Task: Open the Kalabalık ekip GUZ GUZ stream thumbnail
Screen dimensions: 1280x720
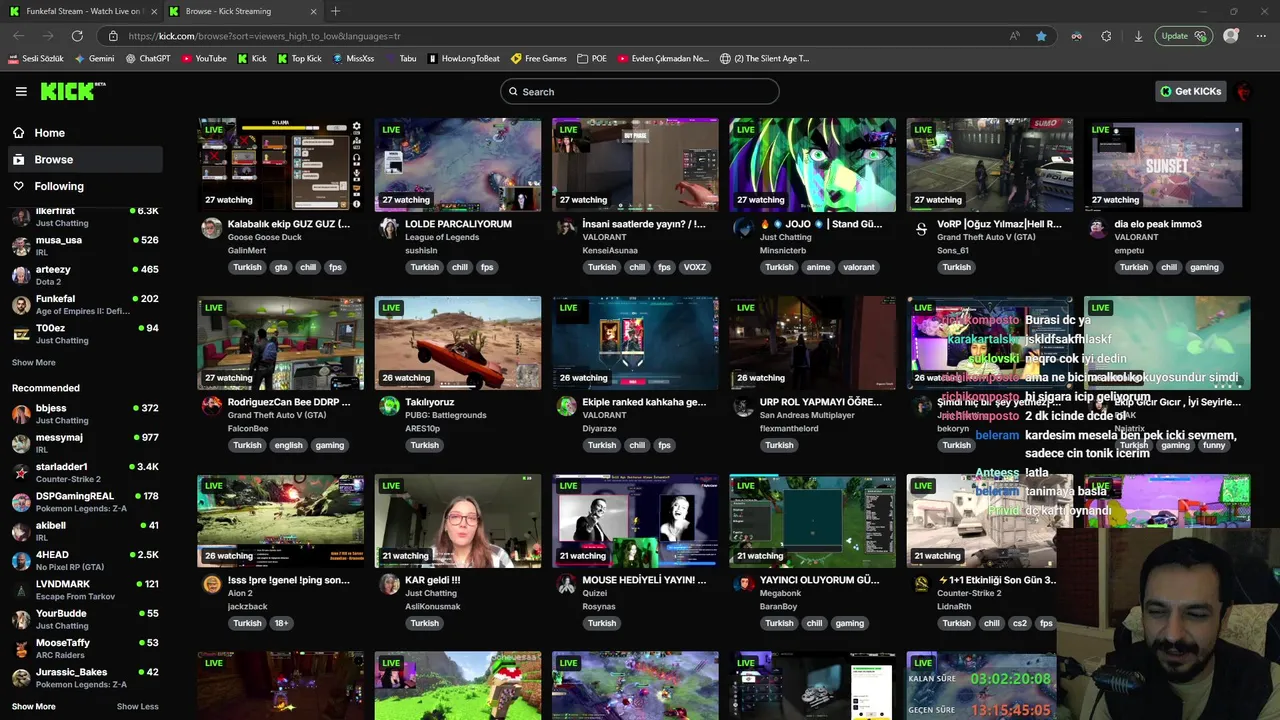Action: pyautogui.click(x=281, y=165)
